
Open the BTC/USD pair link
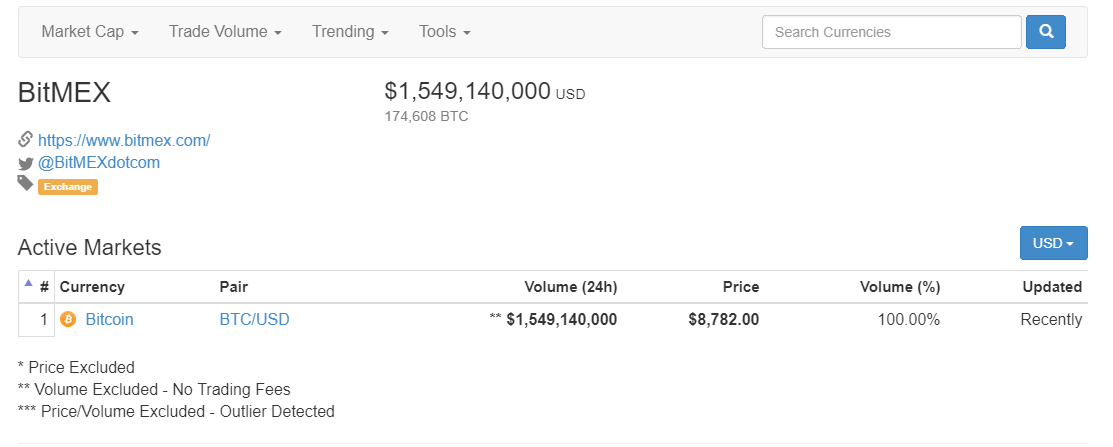(255, 320)
